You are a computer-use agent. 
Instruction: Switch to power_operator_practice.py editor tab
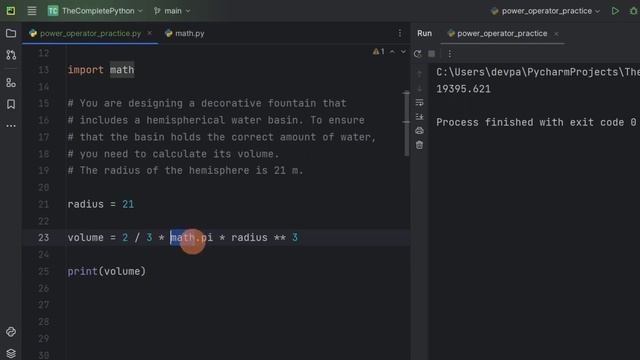(90, 33)
